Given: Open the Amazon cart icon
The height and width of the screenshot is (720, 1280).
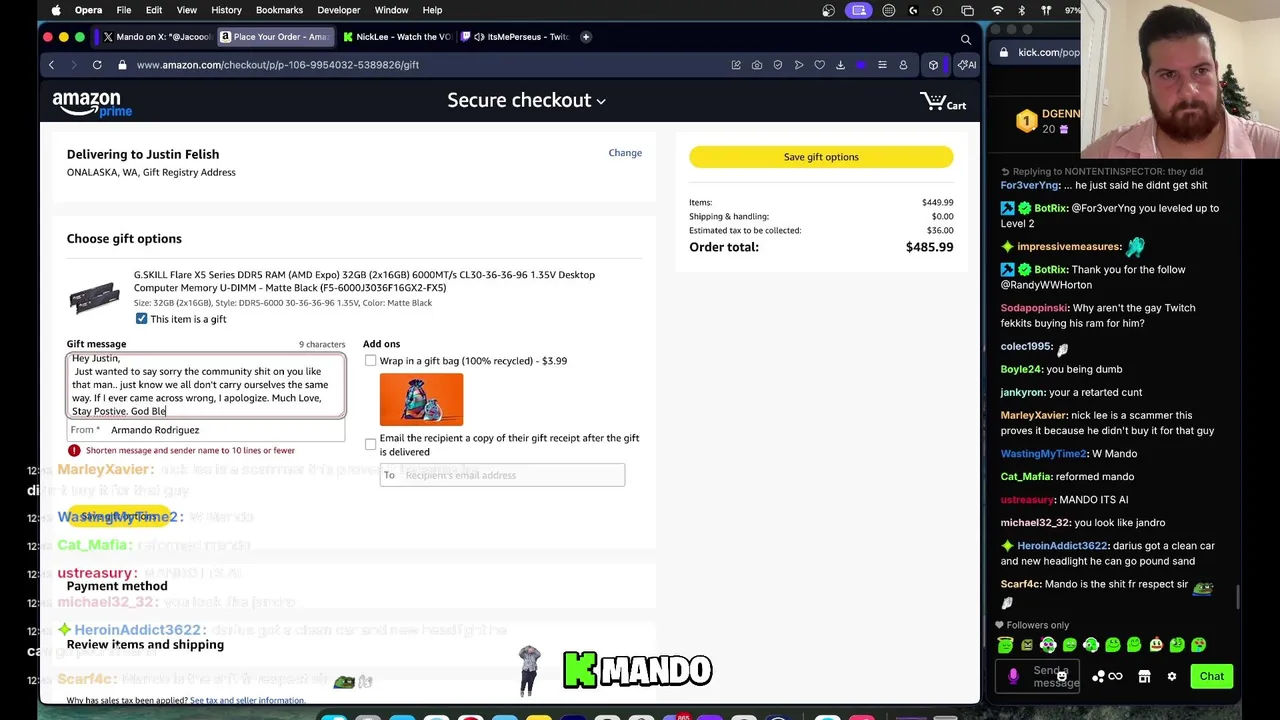Looking at the screenshot, I should tap(943, 101).
